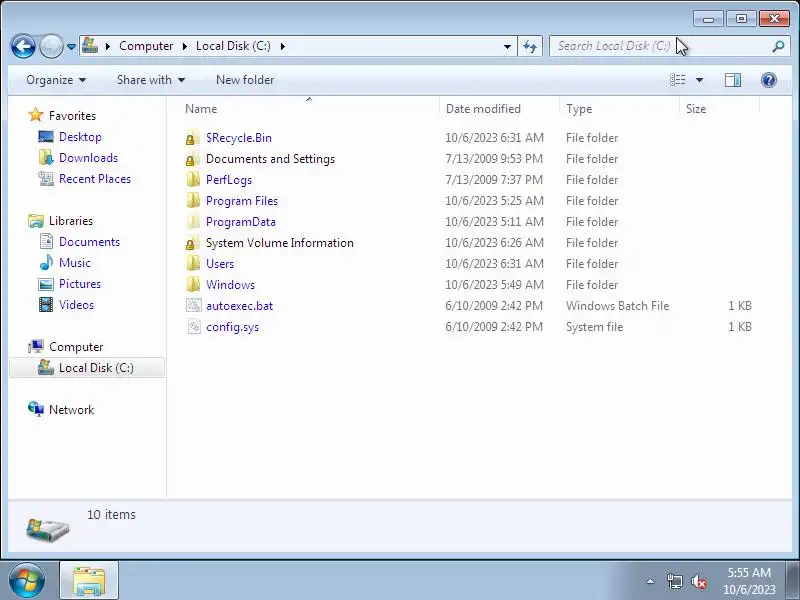Select System Volume Information folder icon
The image size is (800, 600).
pyautogui.click(x=193, y=243)
